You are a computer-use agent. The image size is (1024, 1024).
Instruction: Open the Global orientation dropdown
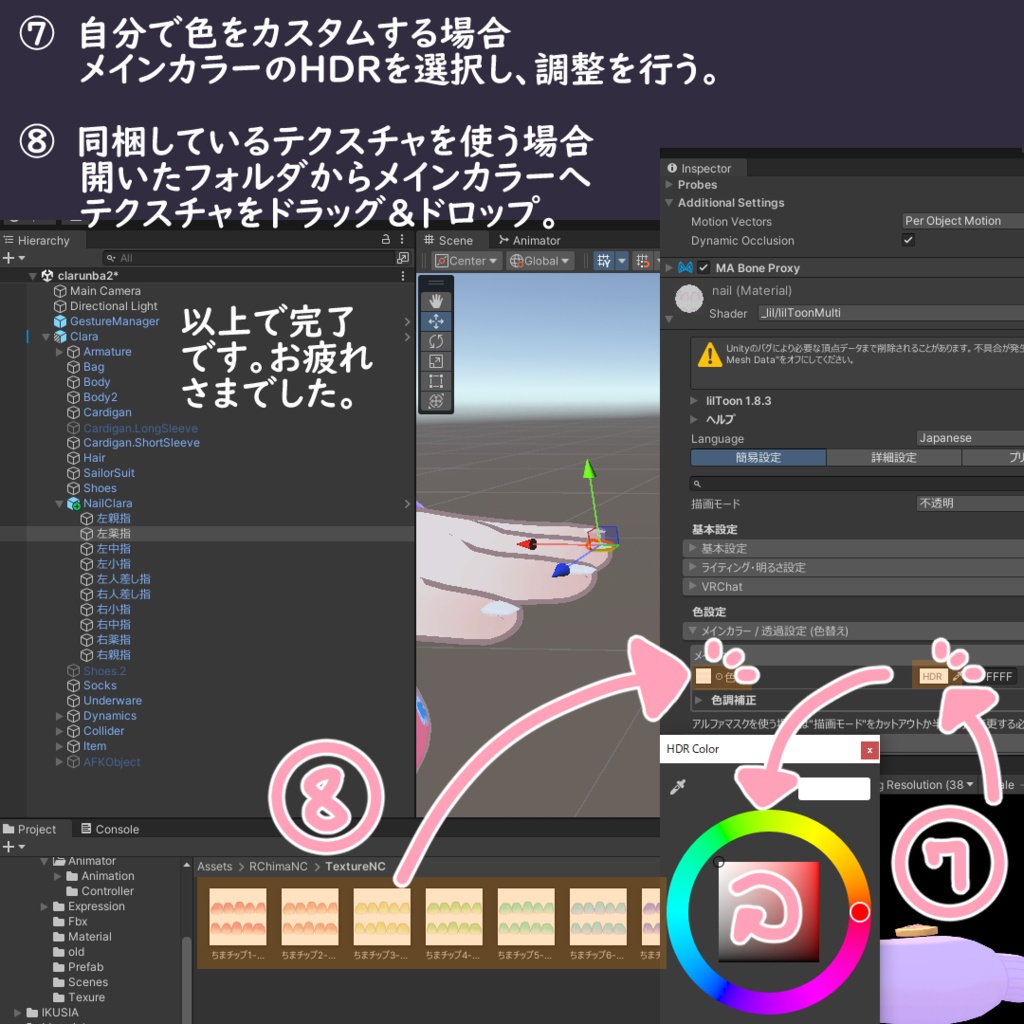click(x=540, y=261)
